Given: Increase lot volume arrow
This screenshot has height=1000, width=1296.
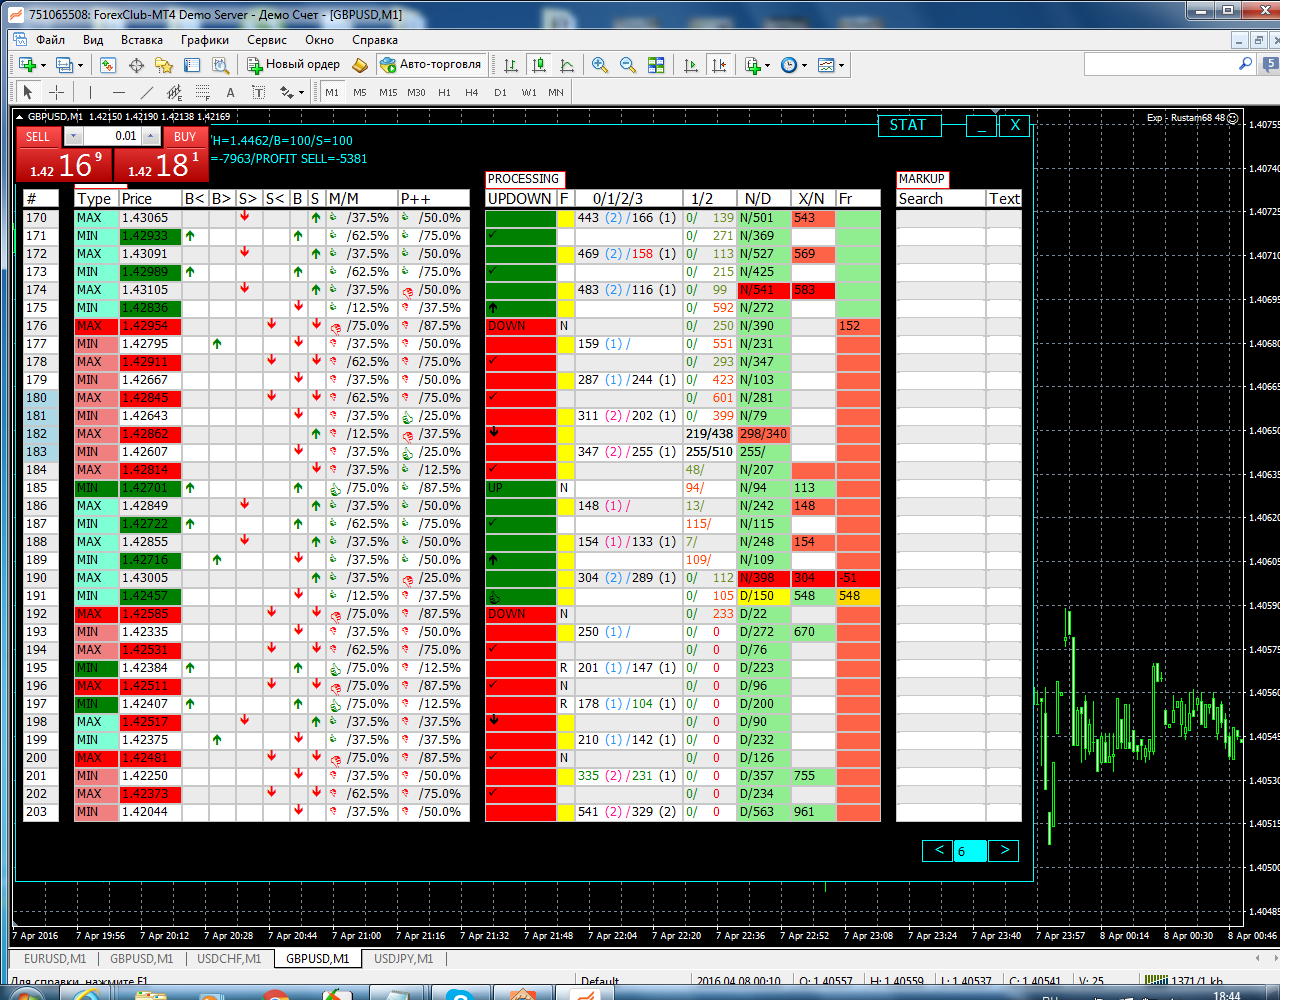Looking at the screenshot, I should pyautogui.click(x=150, y=136).
